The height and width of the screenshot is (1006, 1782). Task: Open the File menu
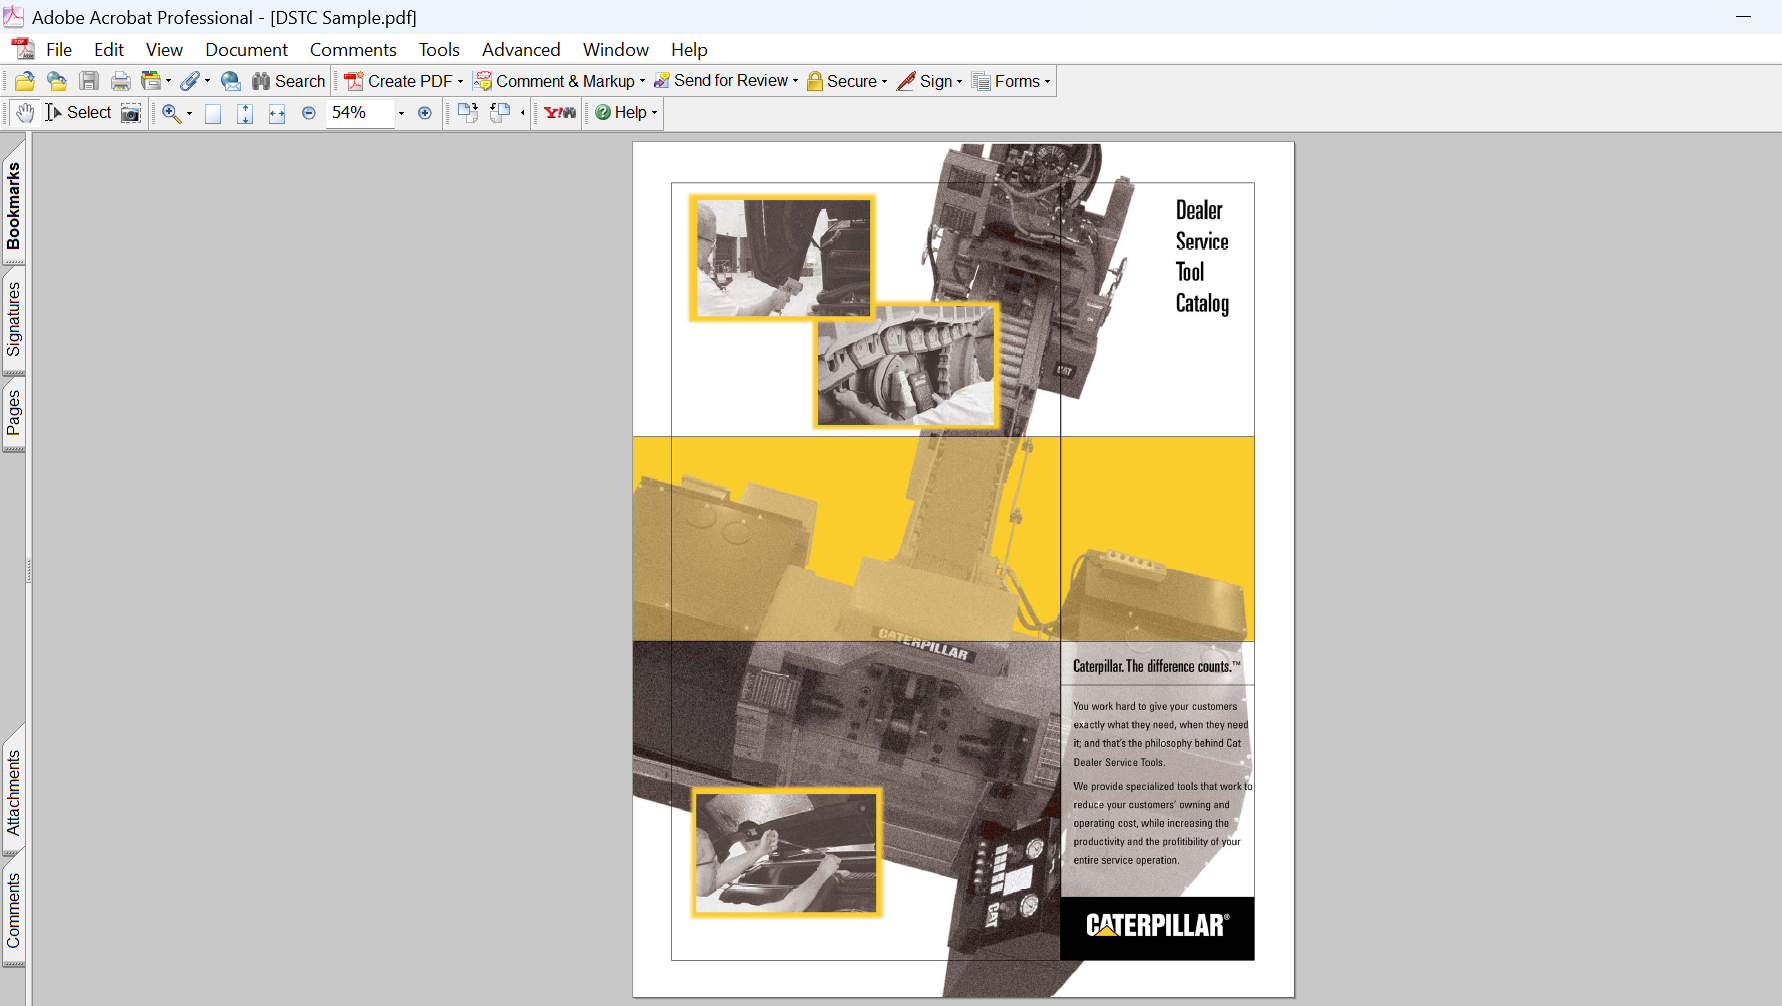tap(59, 50)
